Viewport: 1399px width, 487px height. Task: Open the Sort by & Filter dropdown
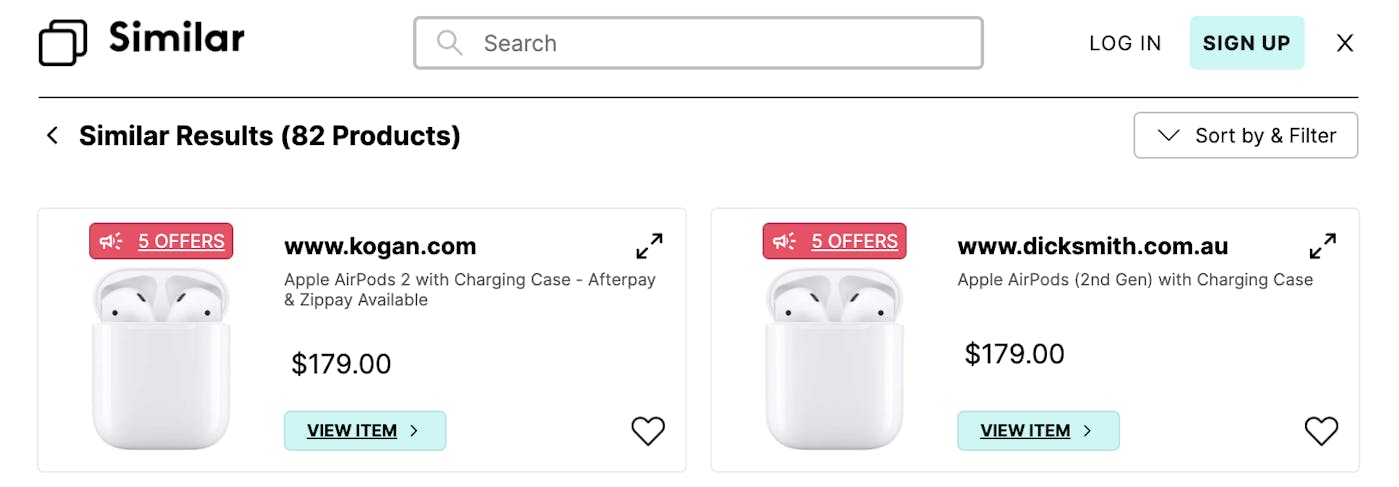(x=1245, y=135)
